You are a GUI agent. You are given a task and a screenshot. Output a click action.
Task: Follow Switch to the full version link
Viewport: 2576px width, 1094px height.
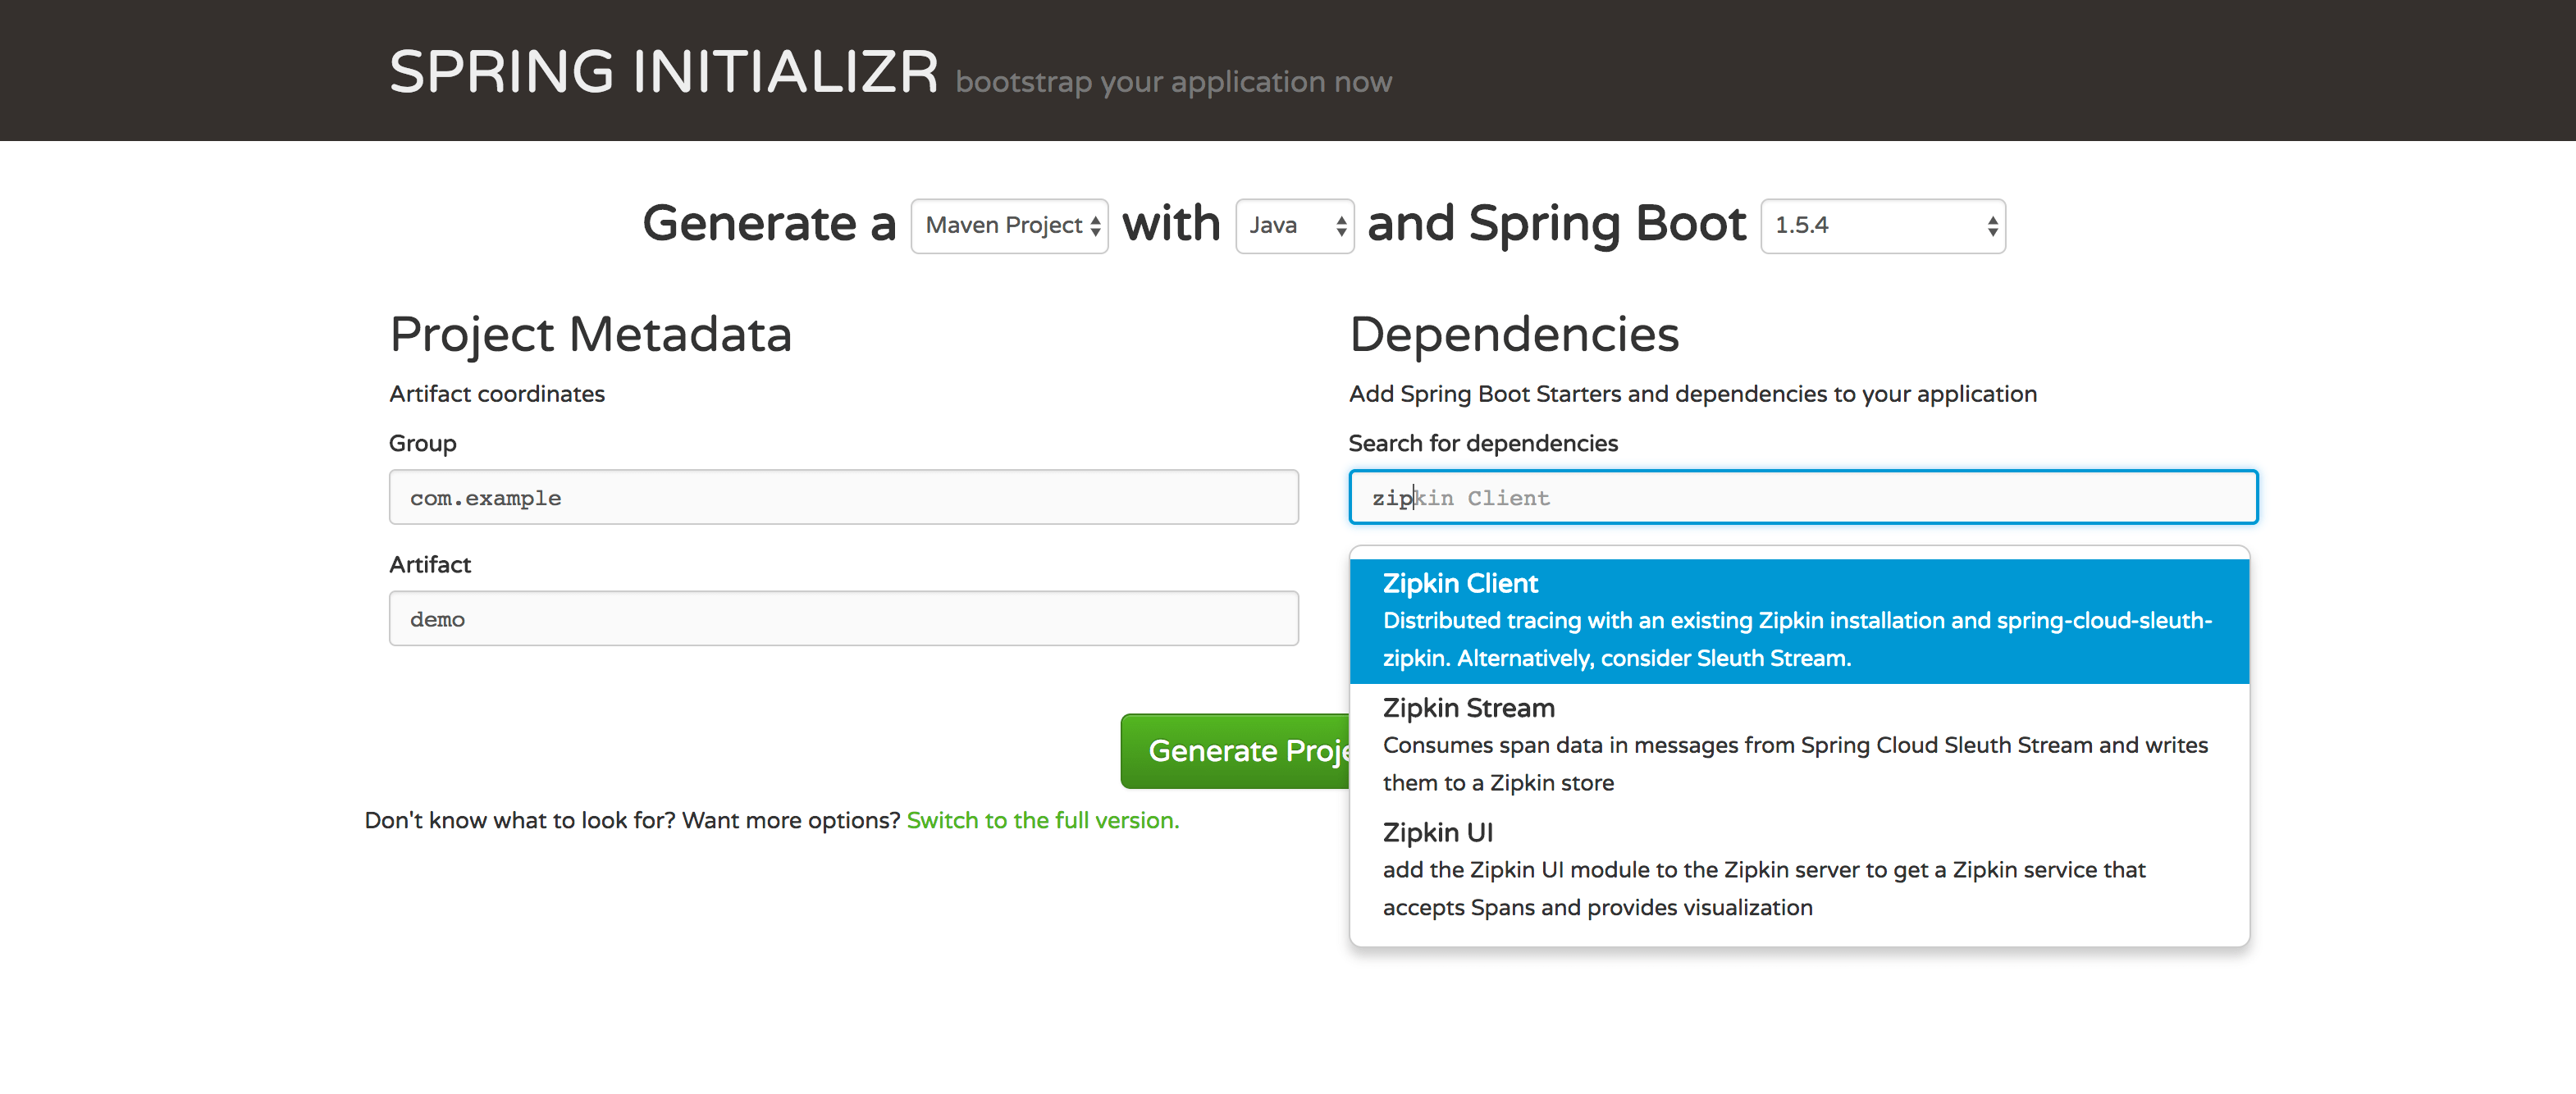1042,820
